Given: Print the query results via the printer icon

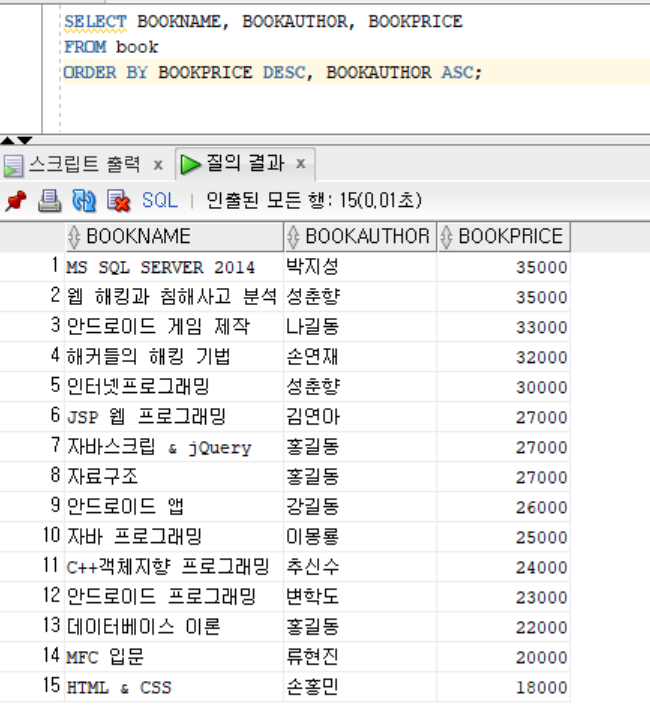Looking at the screenshot, I should [x=49, y=201].
